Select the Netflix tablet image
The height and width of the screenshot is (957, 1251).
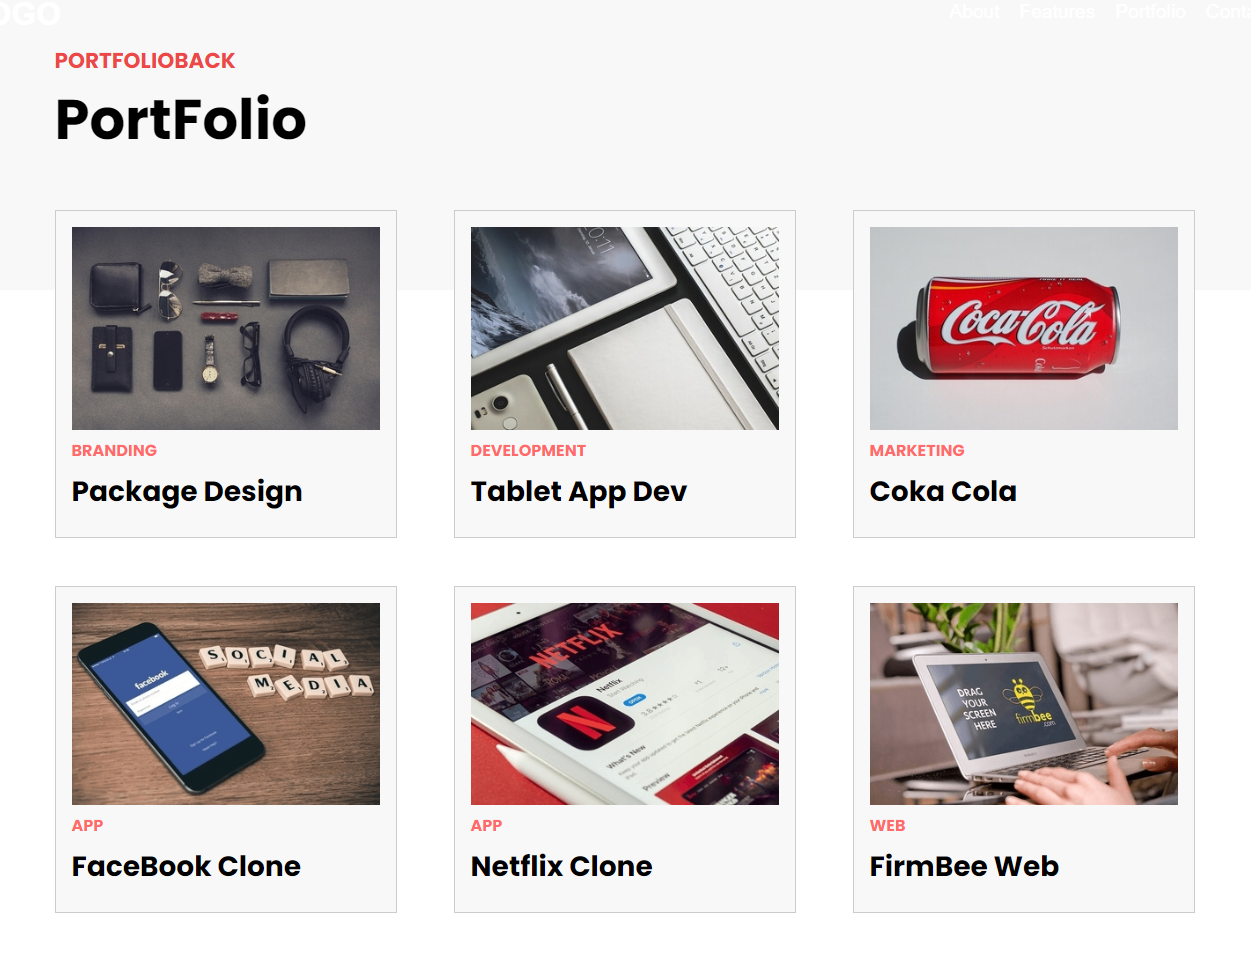coord(625,704)
